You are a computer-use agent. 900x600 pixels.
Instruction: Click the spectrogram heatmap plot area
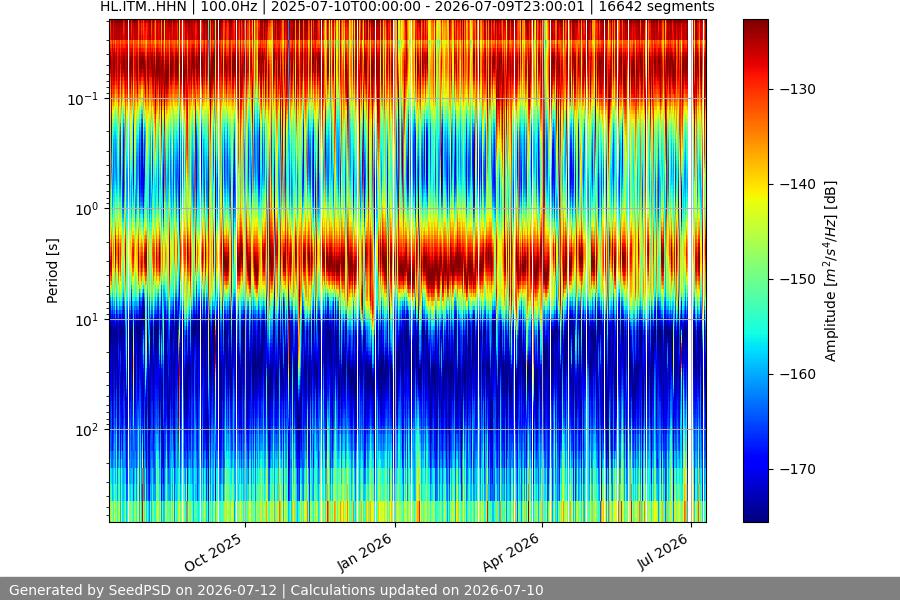(x=408, y=271)
